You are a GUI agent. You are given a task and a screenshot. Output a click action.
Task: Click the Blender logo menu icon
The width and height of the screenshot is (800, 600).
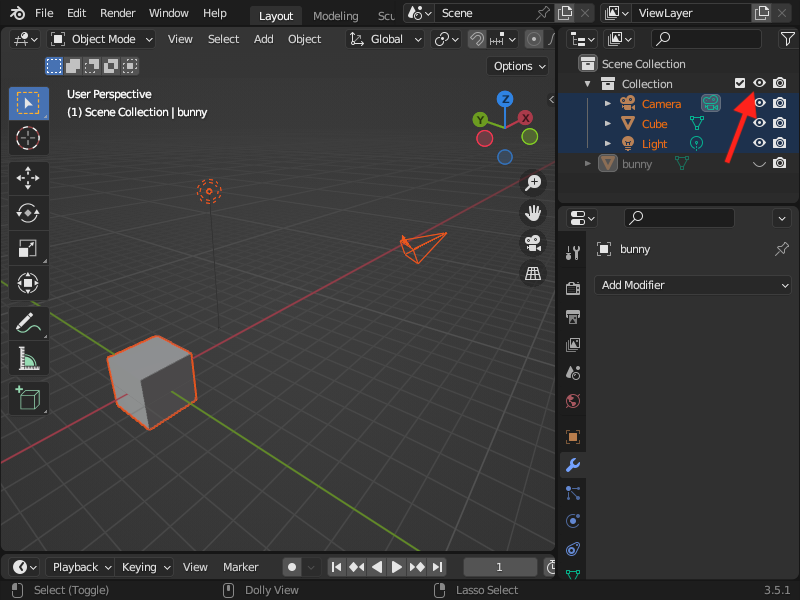(x=17, y=13)
